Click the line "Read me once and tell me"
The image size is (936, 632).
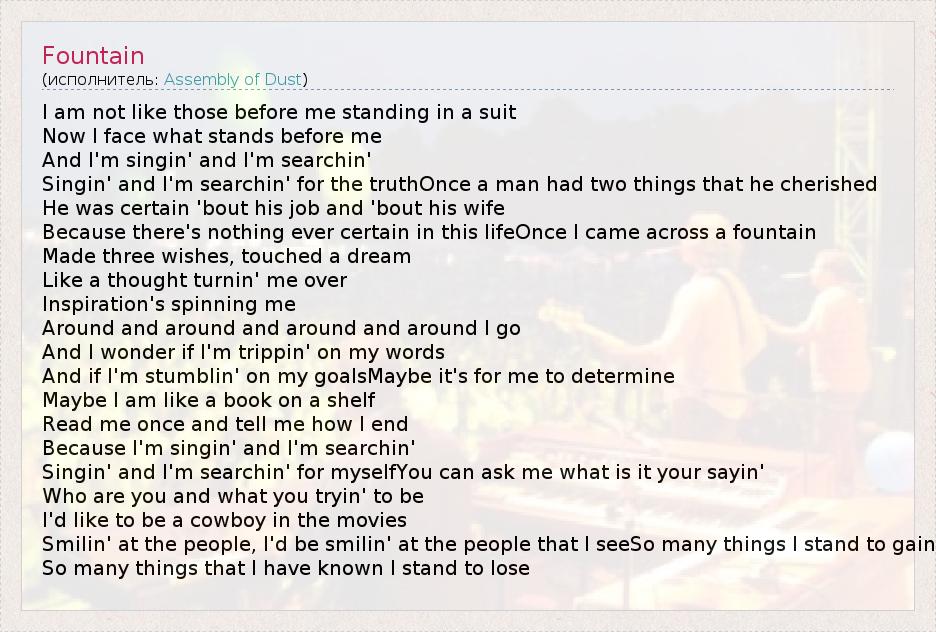pos(225,424)
